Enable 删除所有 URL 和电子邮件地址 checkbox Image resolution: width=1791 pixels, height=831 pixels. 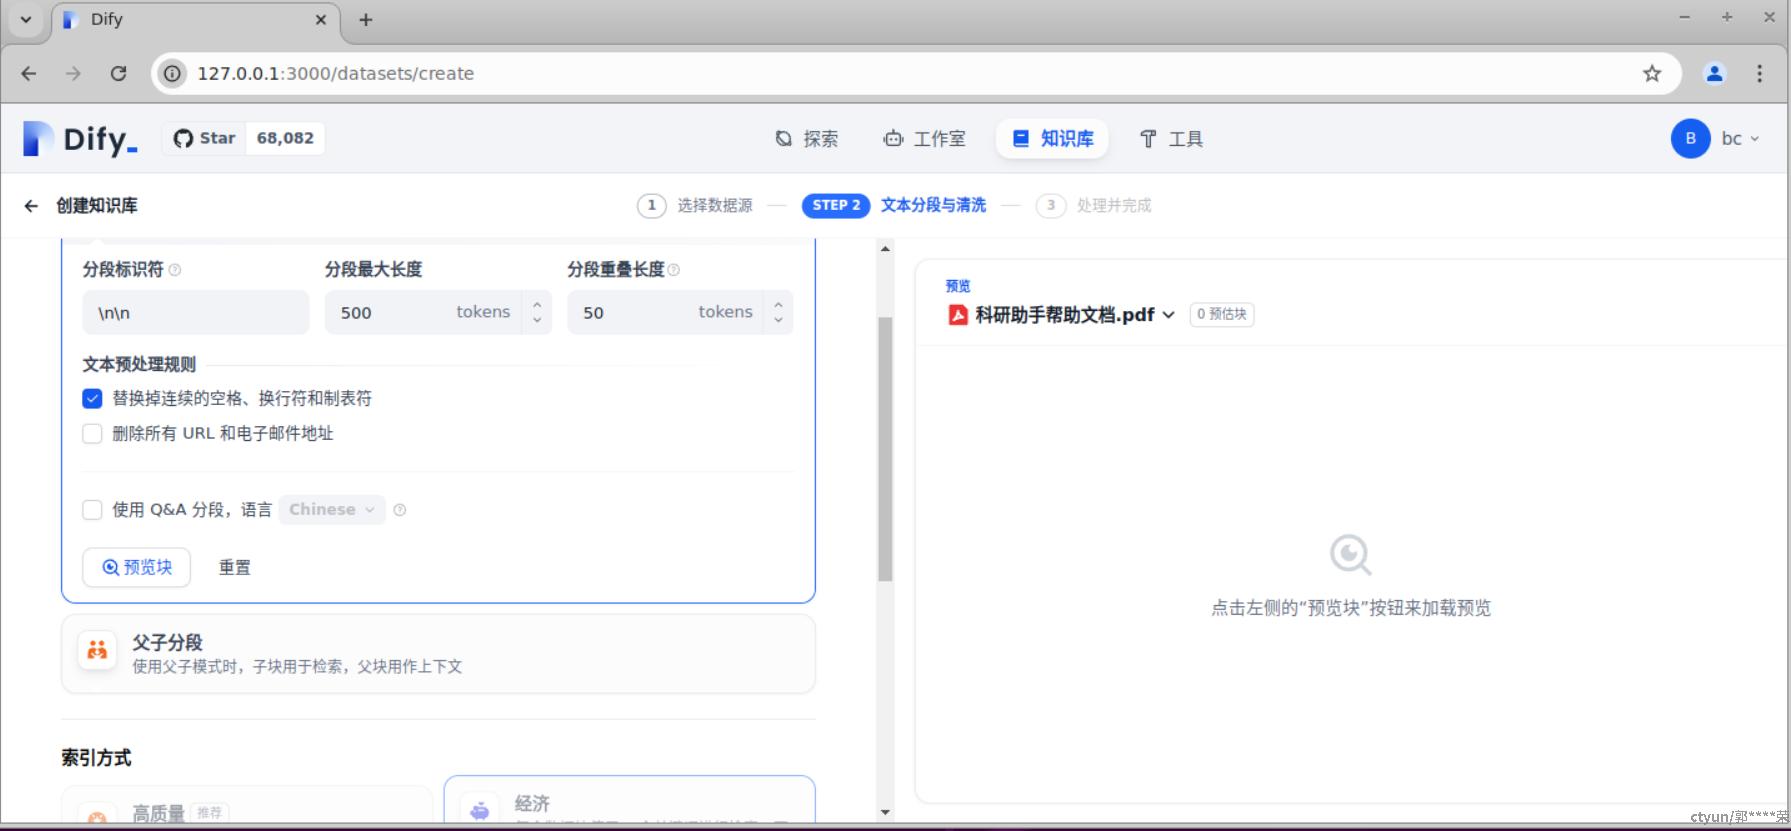(92, 434)
